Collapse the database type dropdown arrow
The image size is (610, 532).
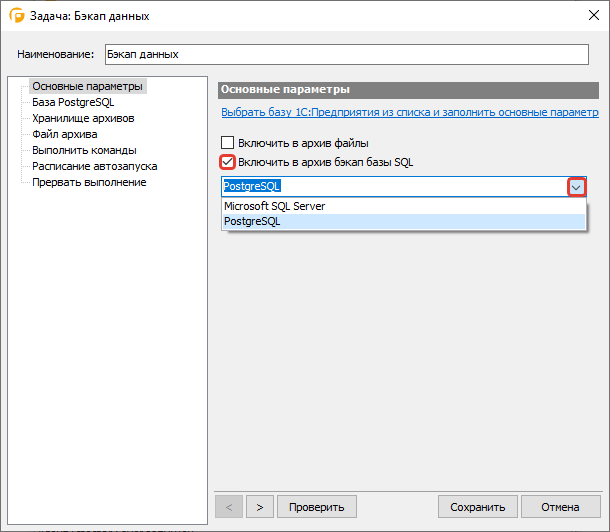click(576, 187)
